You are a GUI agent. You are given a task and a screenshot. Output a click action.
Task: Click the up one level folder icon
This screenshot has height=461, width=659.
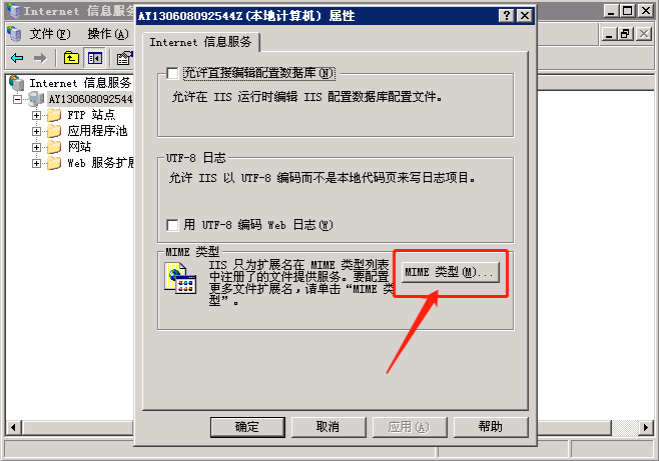point(71,58)
